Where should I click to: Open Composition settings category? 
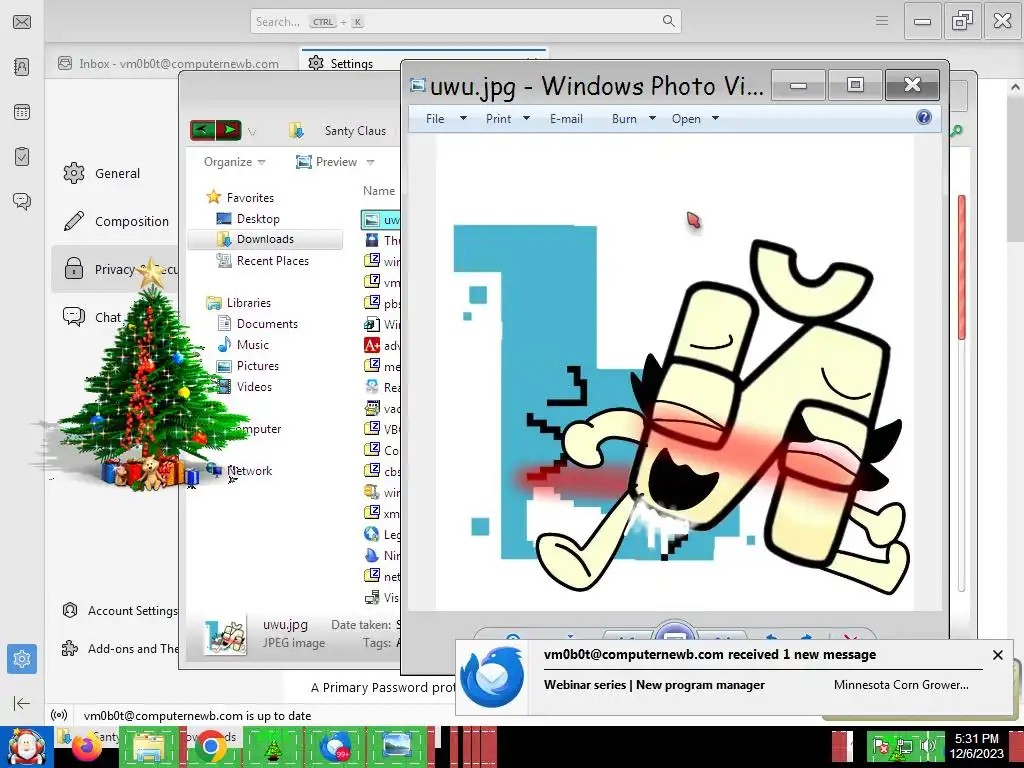click(x=117, y=221)
